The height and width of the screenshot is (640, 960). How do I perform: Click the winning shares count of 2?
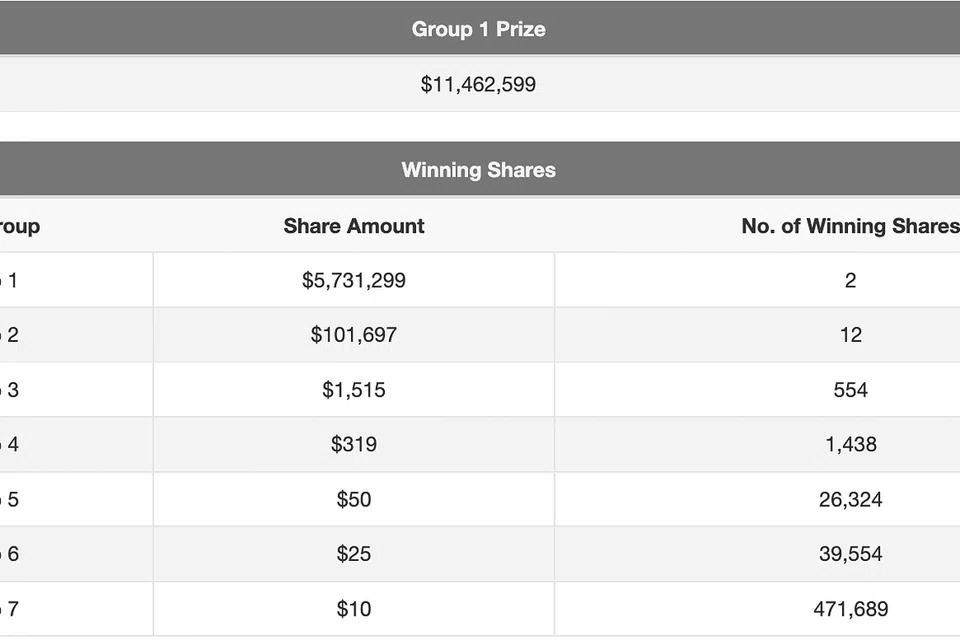tap(850, 280)
